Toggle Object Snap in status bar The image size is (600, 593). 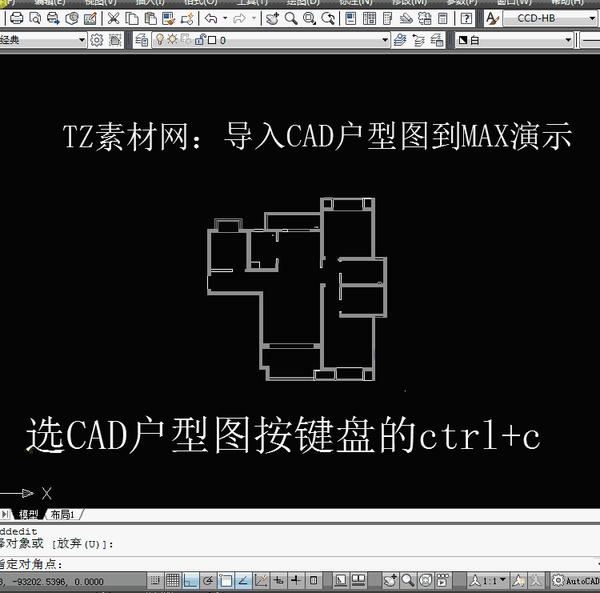pos(225,581)
